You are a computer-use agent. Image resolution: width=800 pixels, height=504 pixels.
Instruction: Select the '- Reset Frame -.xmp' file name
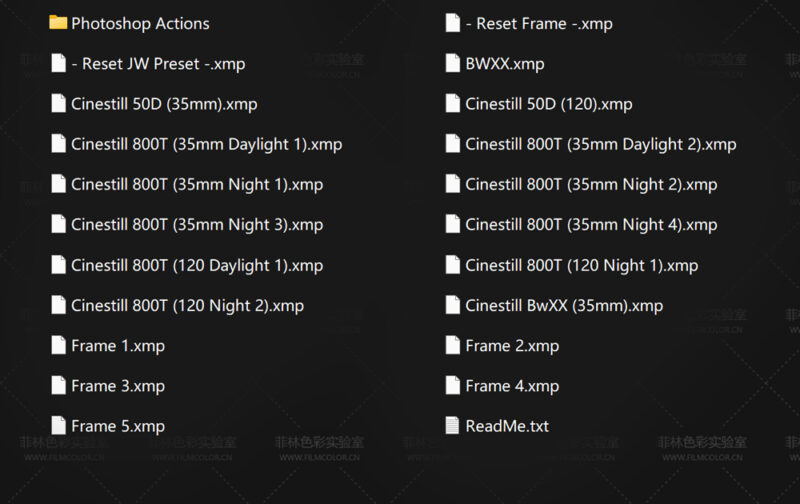tap(539, 24)
